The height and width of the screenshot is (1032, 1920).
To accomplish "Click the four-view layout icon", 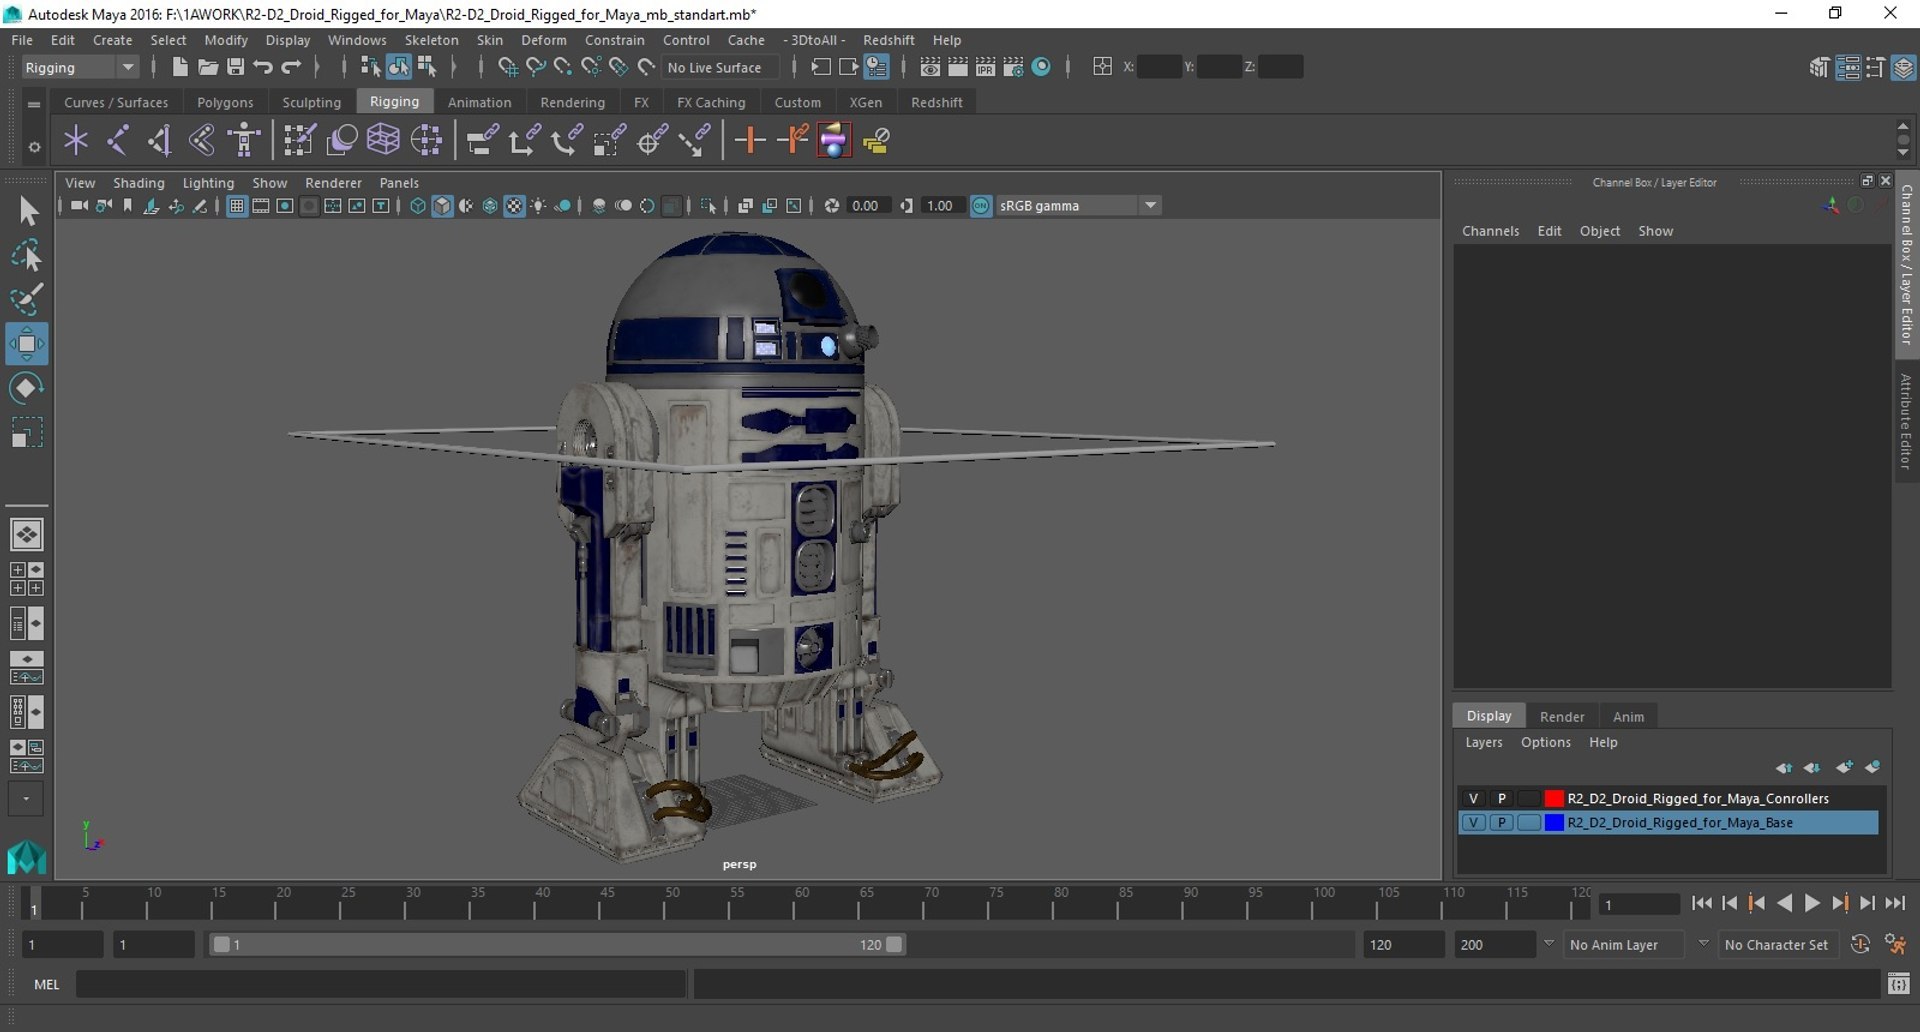I will coord(27,578).
